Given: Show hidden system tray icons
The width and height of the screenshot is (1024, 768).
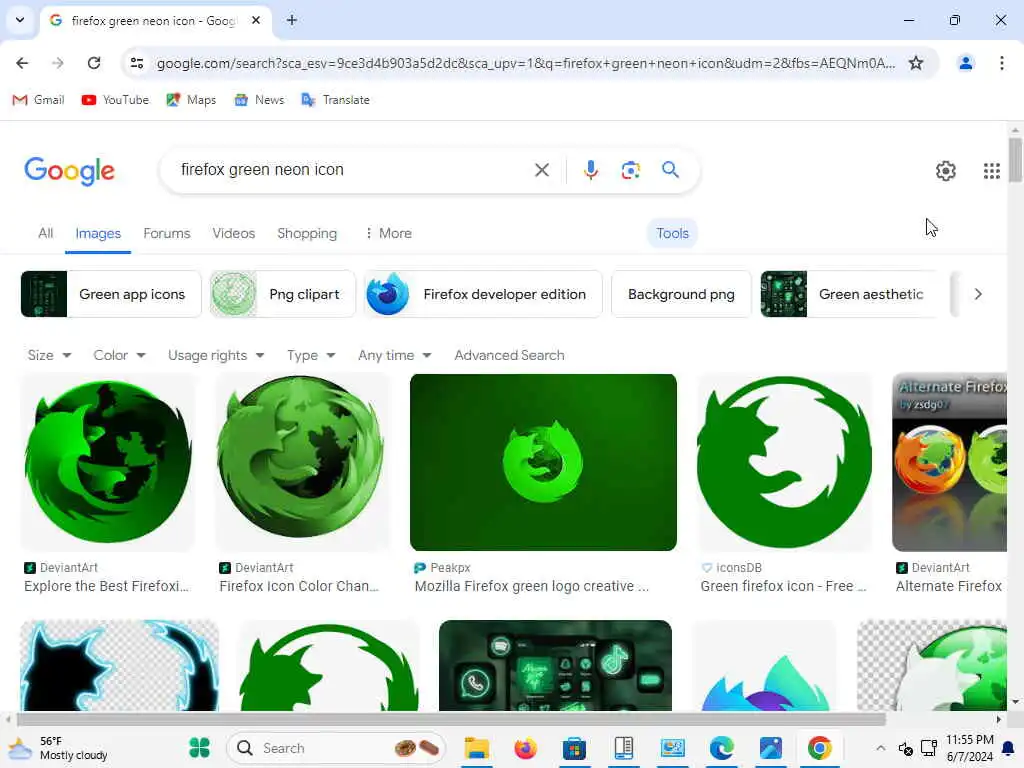Looking at the screenshot, I should click(x=880, y=748).
